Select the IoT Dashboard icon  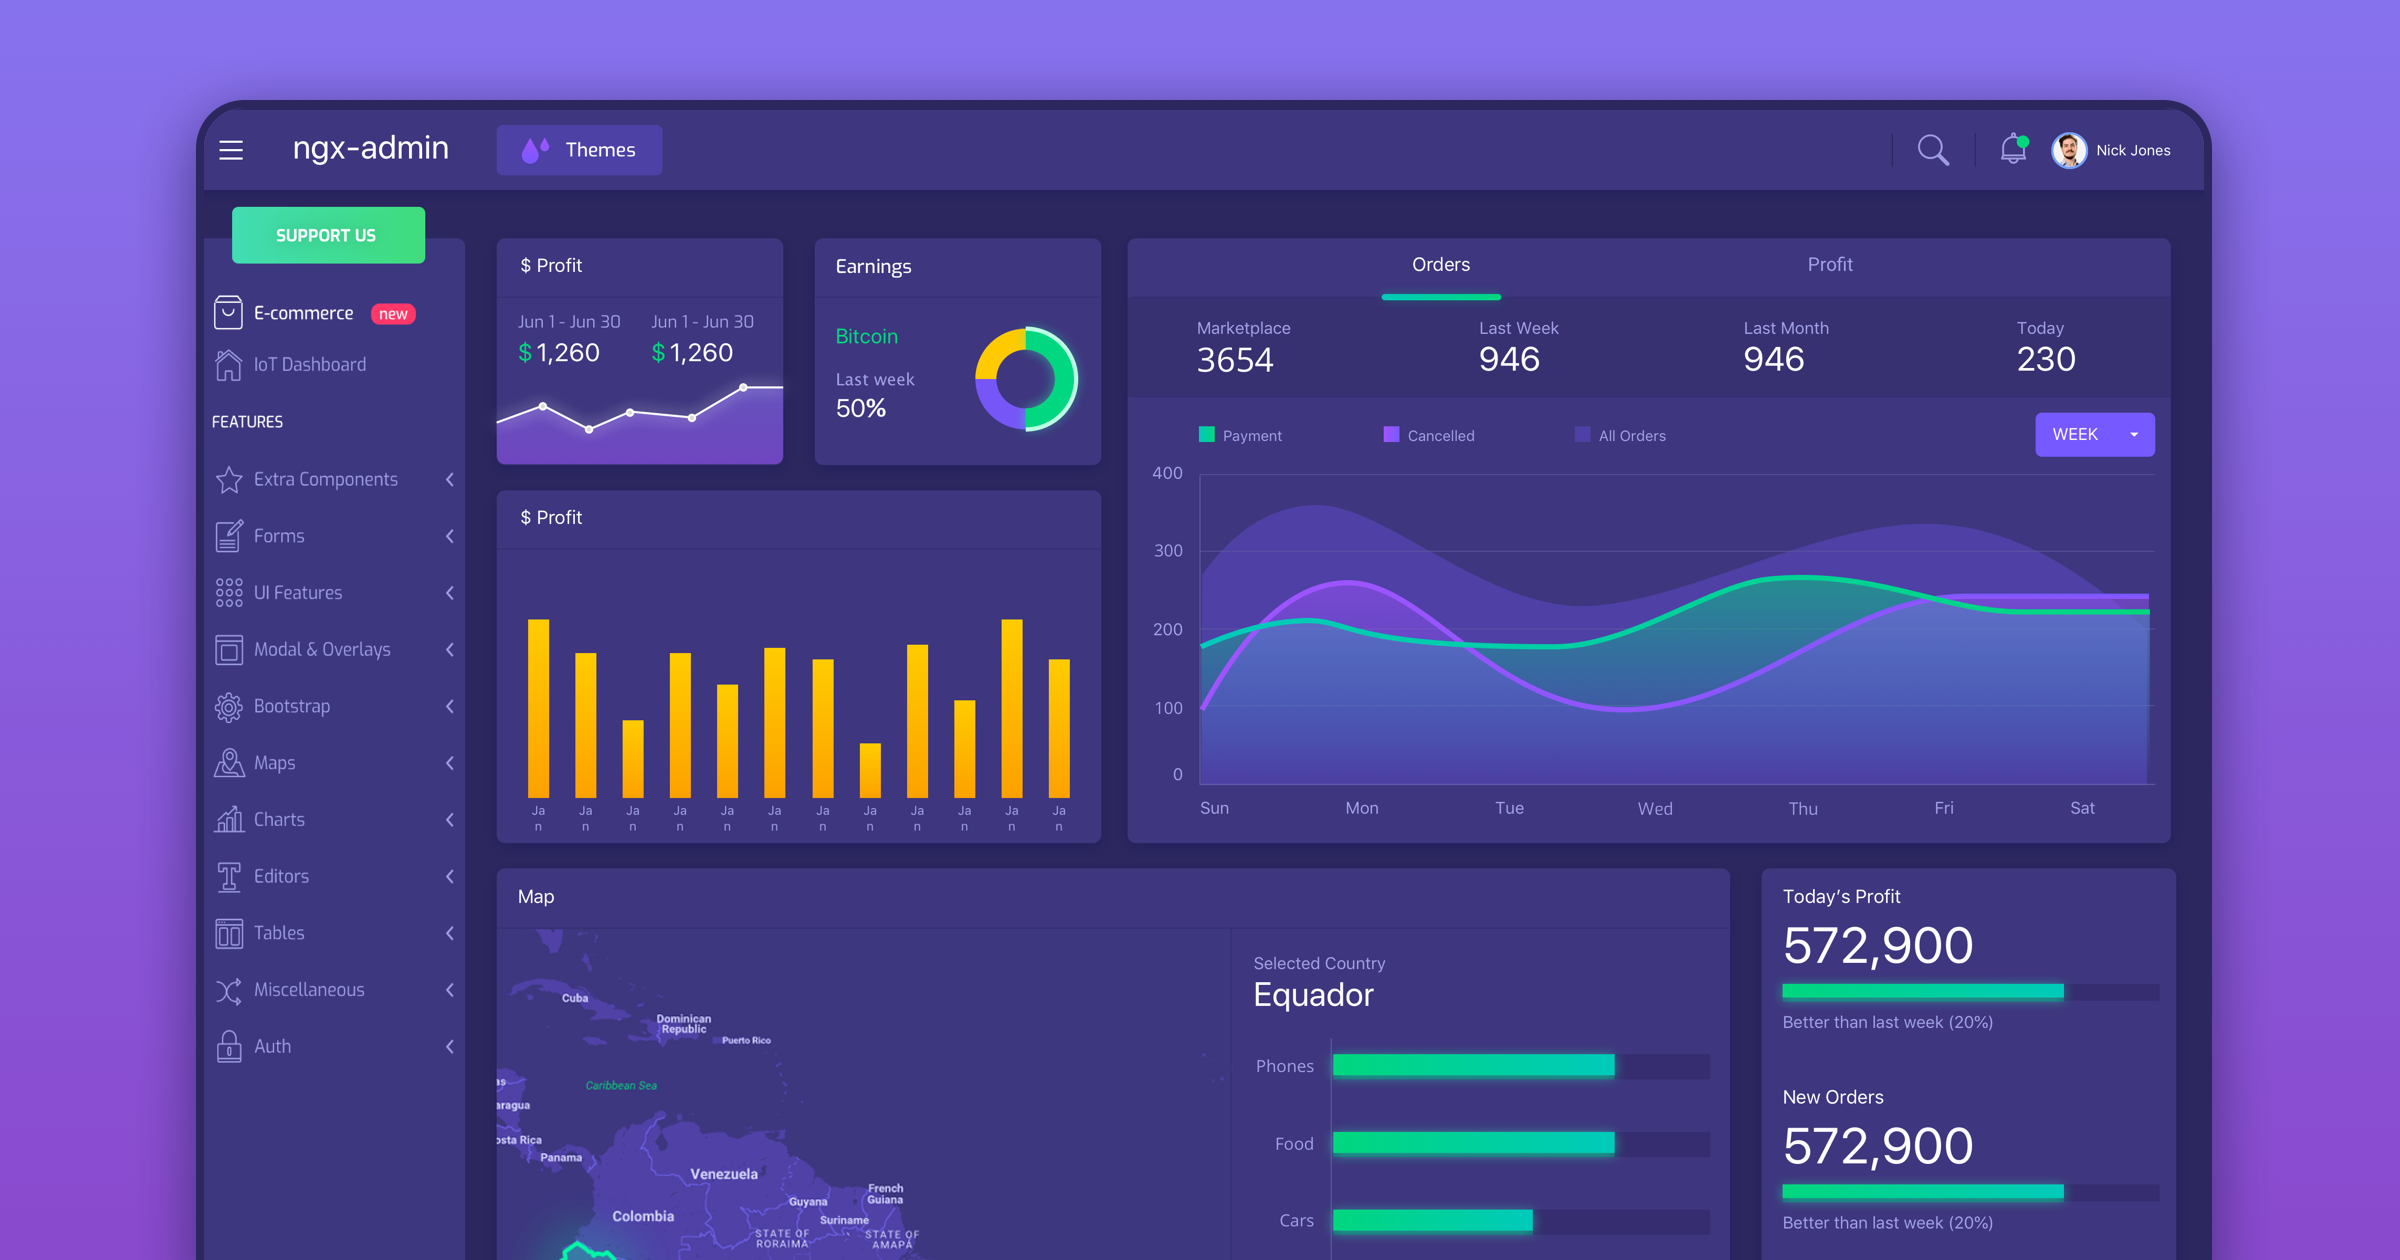[227, 367]
